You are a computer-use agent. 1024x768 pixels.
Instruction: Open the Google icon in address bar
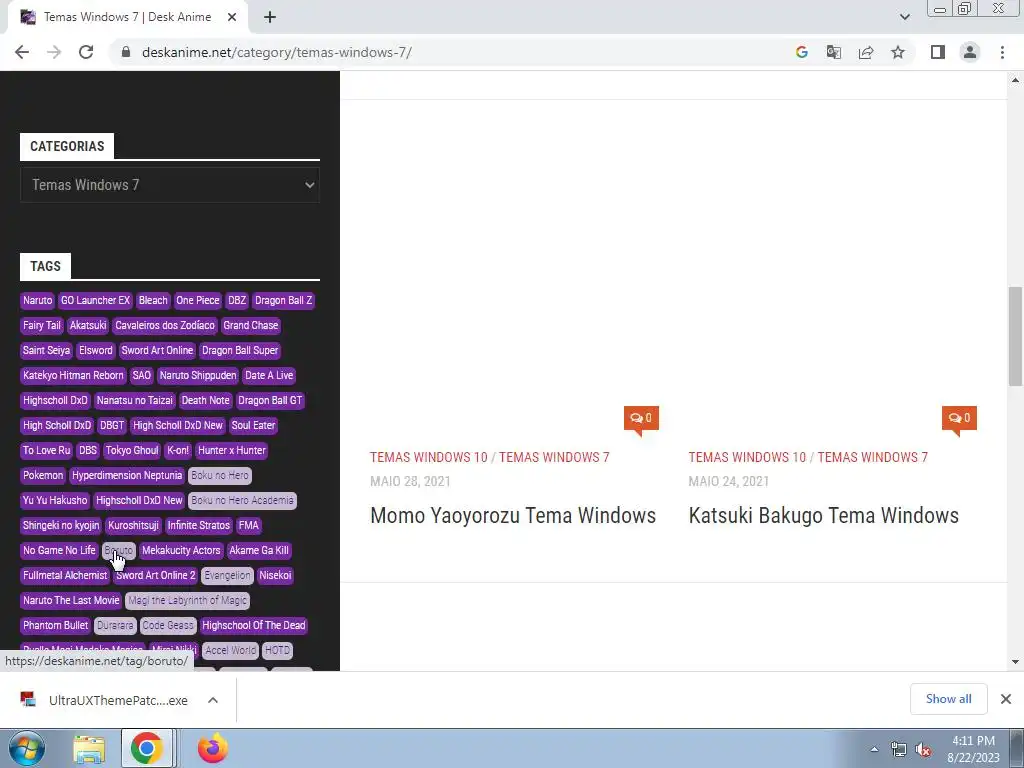(802, 52)
